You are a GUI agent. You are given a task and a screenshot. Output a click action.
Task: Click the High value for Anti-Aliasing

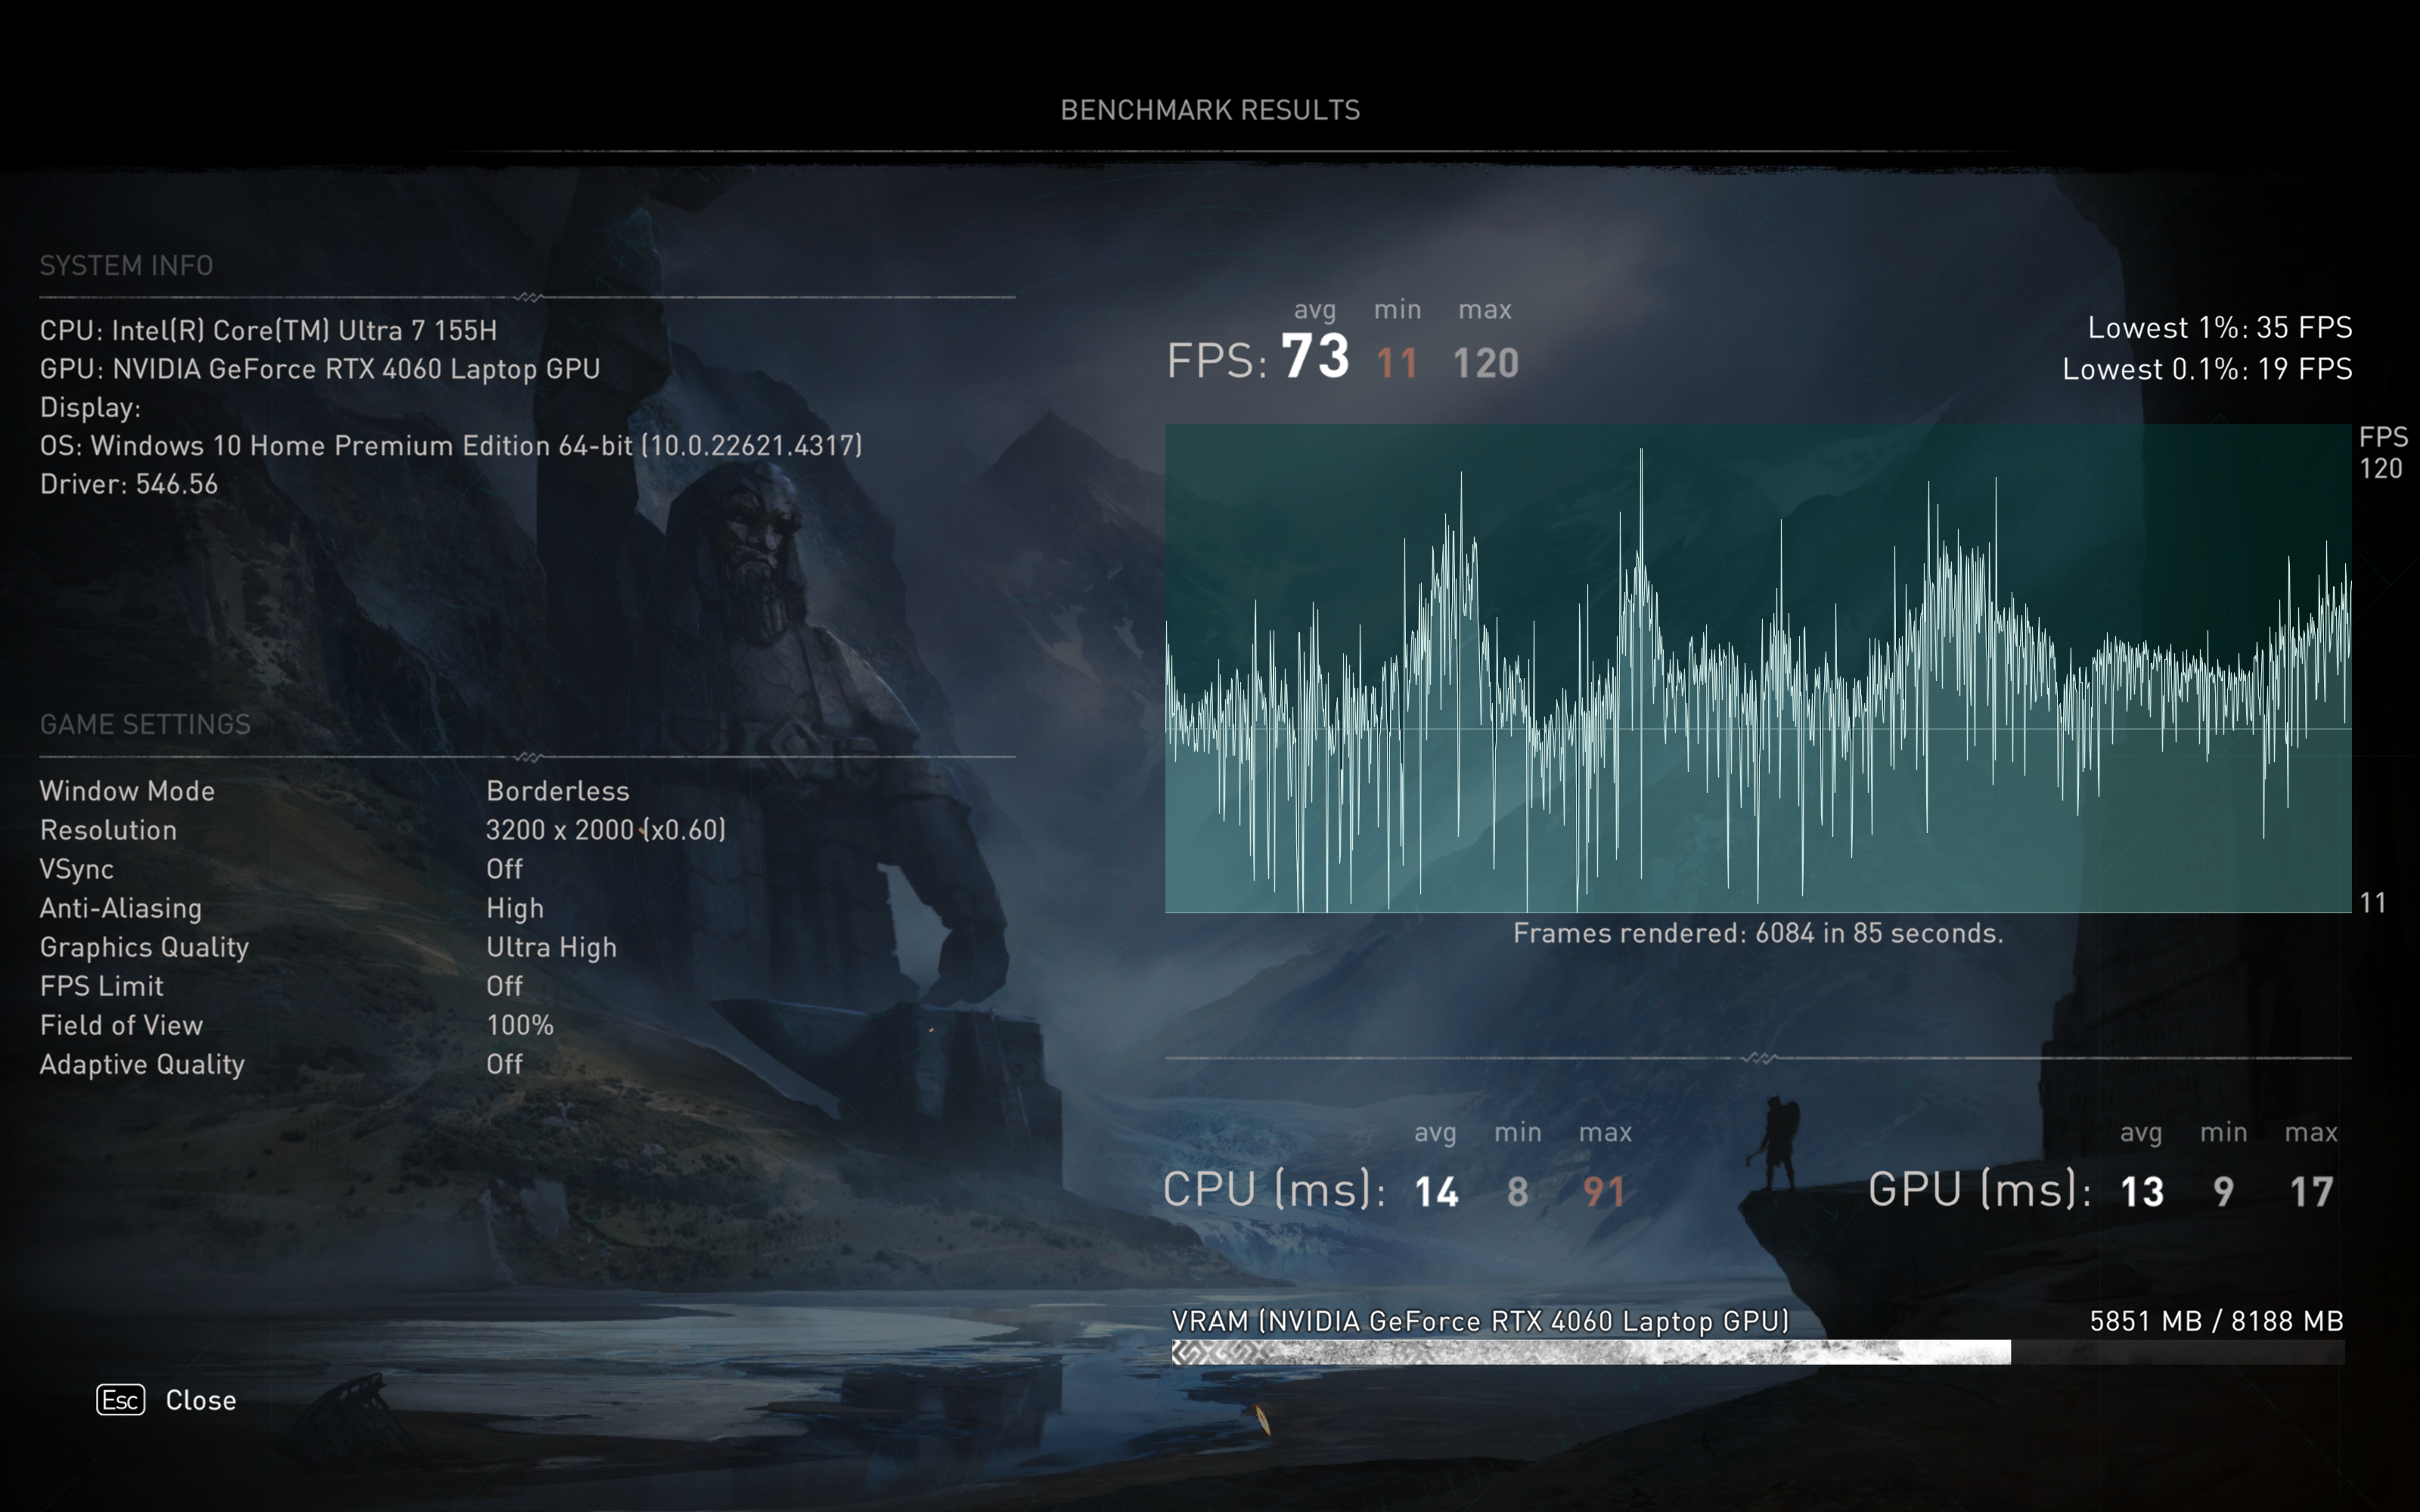tap(515, 909)
